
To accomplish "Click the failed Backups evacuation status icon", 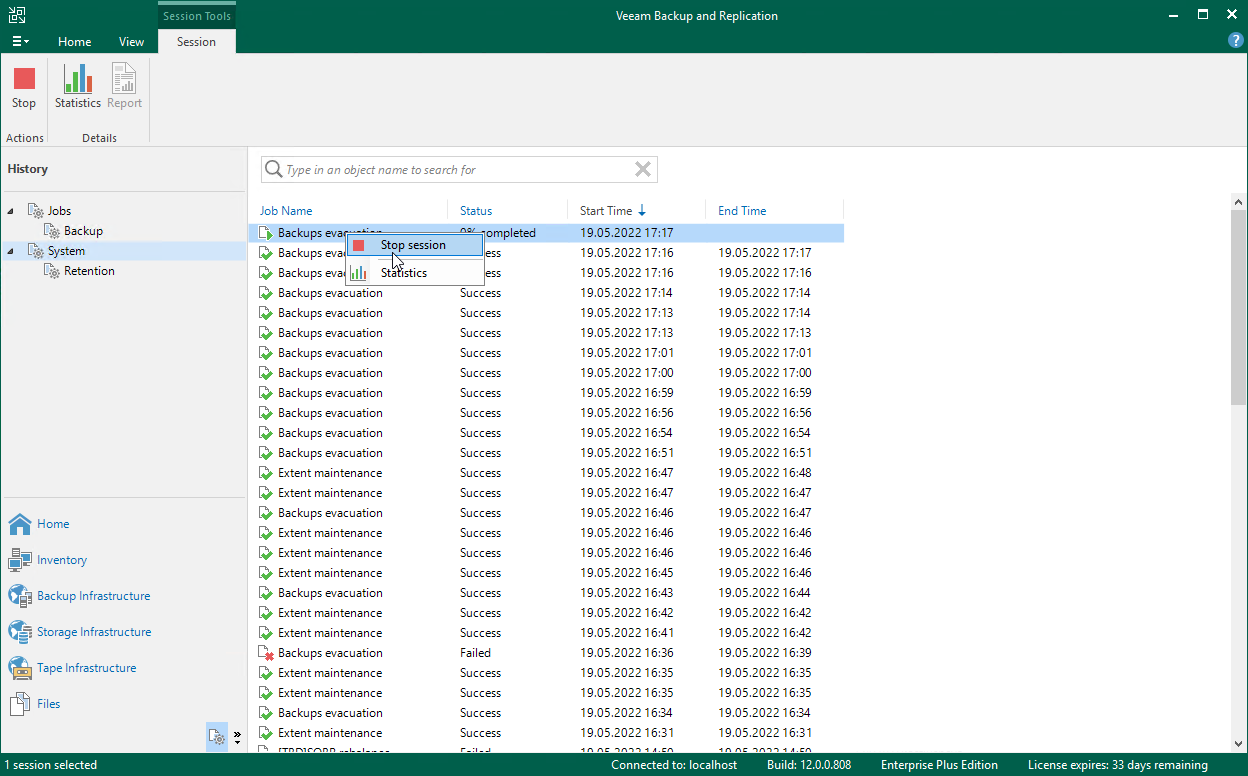I will (x=266, y=653).
